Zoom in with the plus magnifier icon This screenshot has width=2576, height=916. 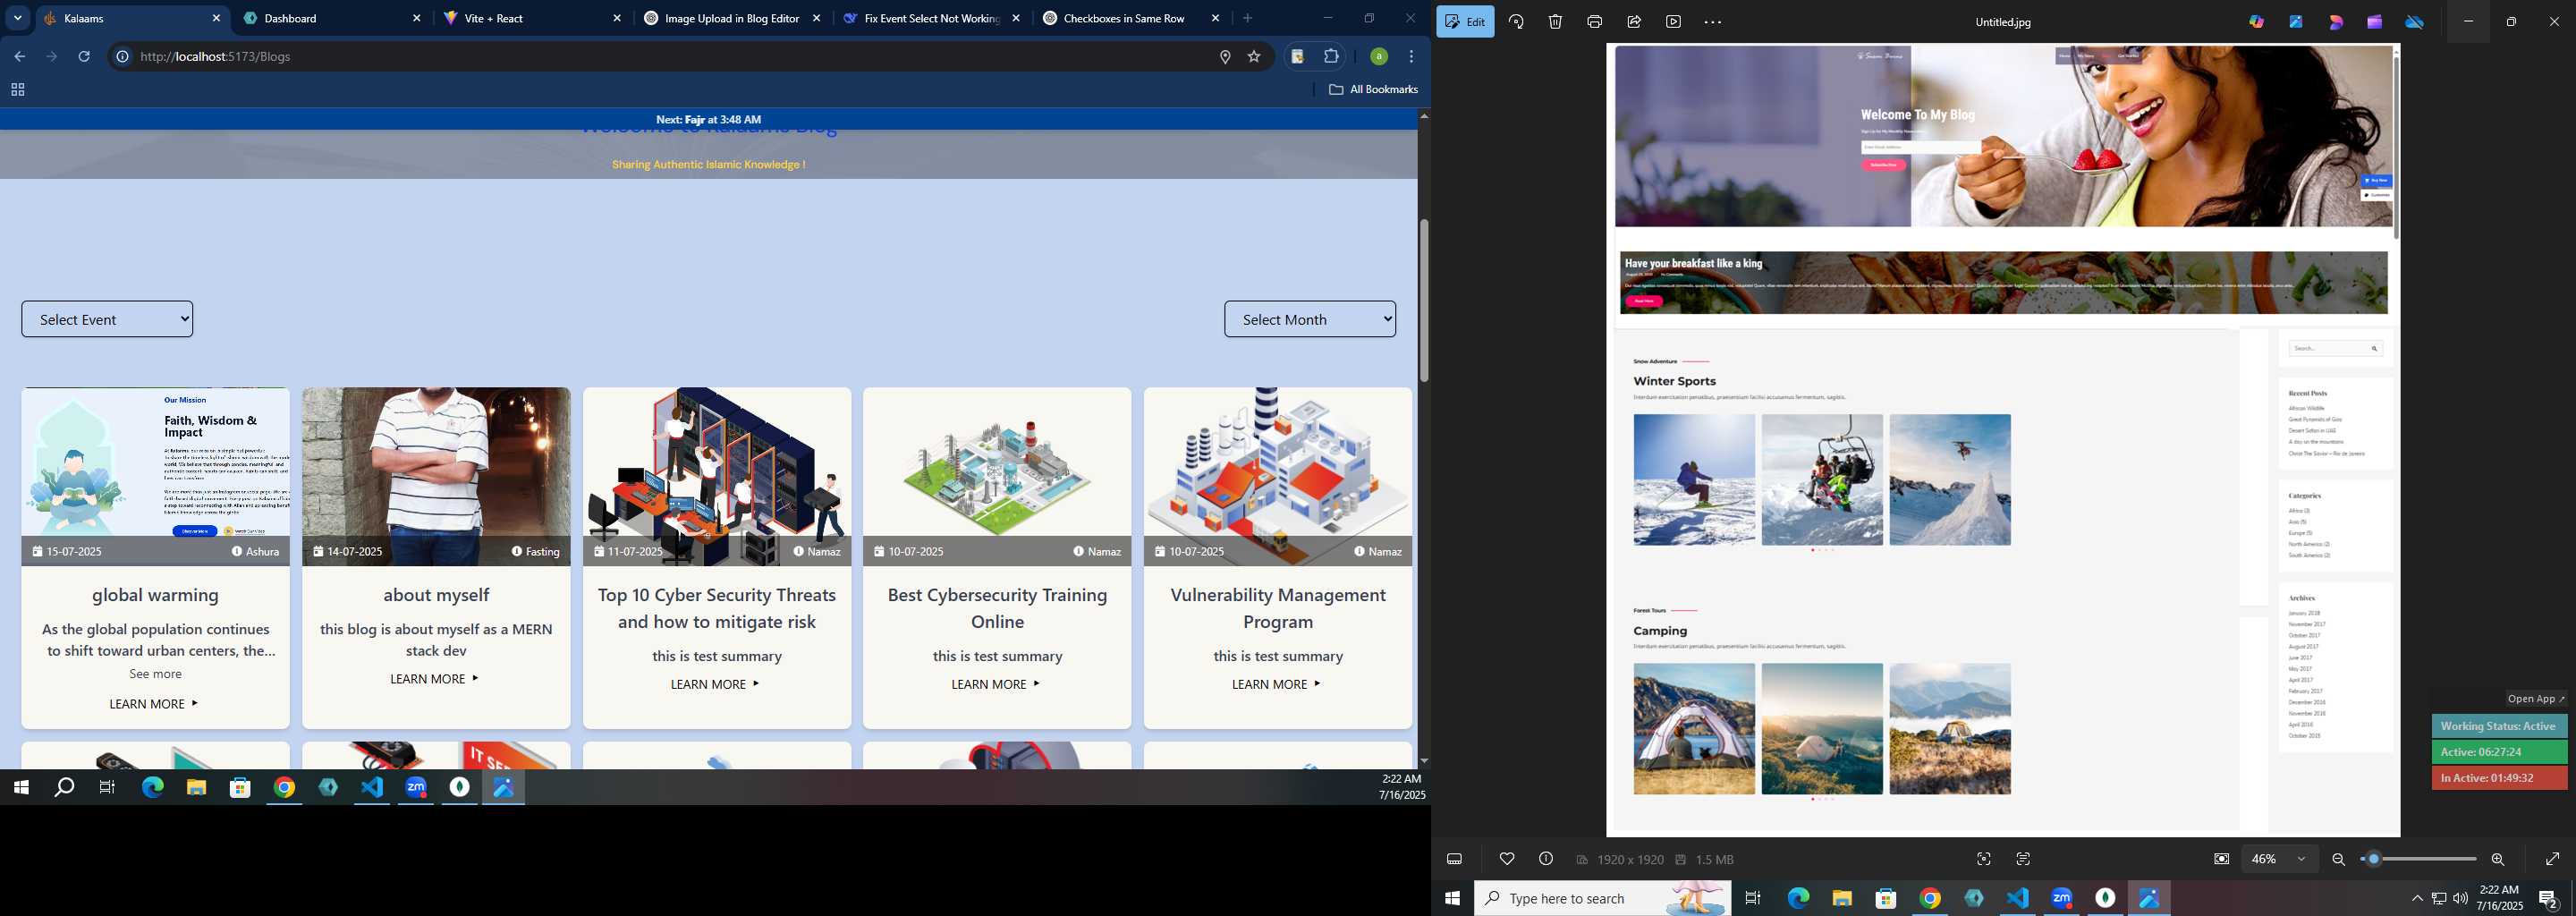pyautogui.click(x=2497, y=859)
